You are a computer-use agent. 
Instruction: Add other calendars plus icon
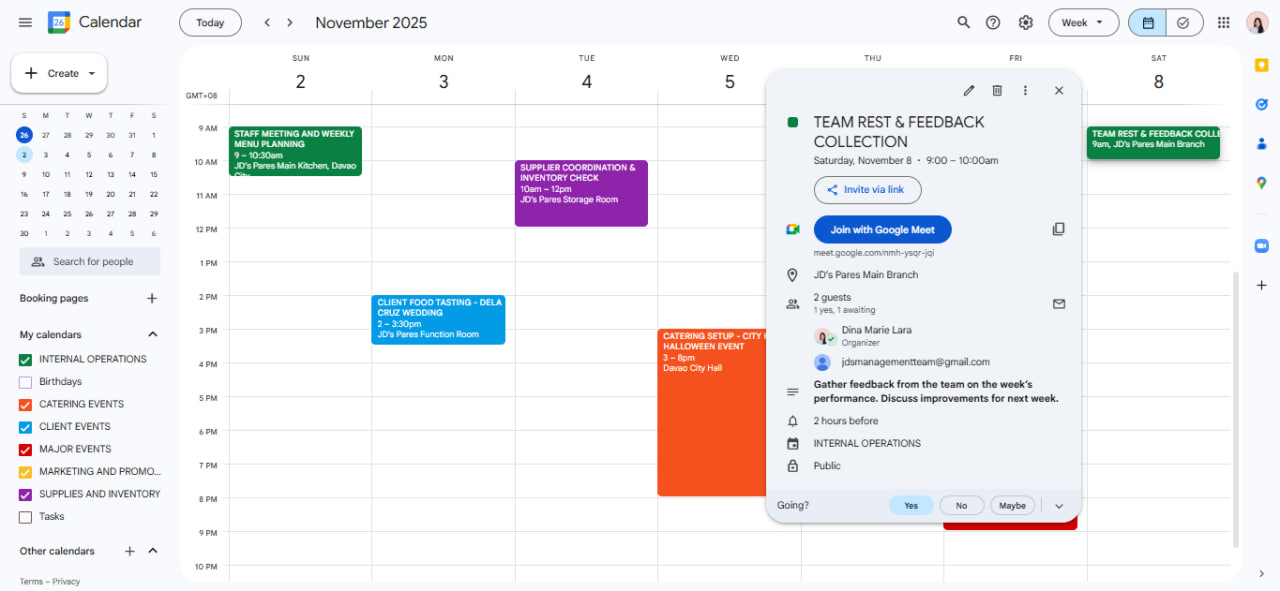pos(129,551)
